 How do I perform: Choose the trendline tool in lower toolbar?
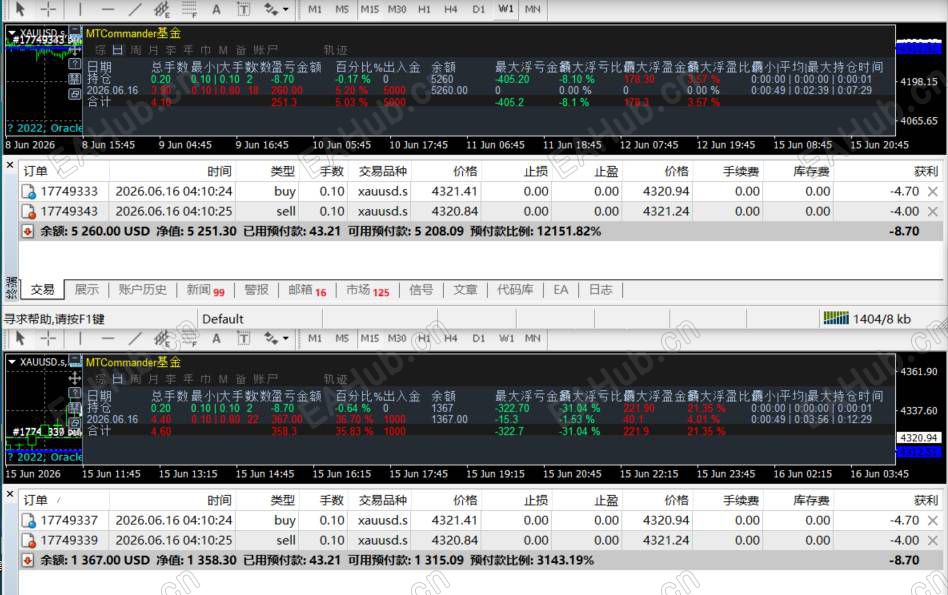[135, 338]
